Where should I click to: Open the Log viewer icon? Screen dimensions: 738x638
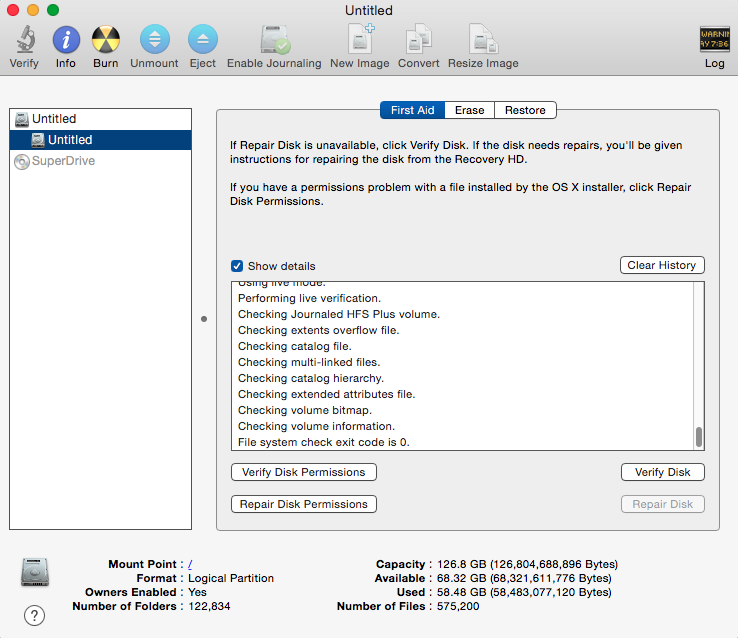[714, 40]
